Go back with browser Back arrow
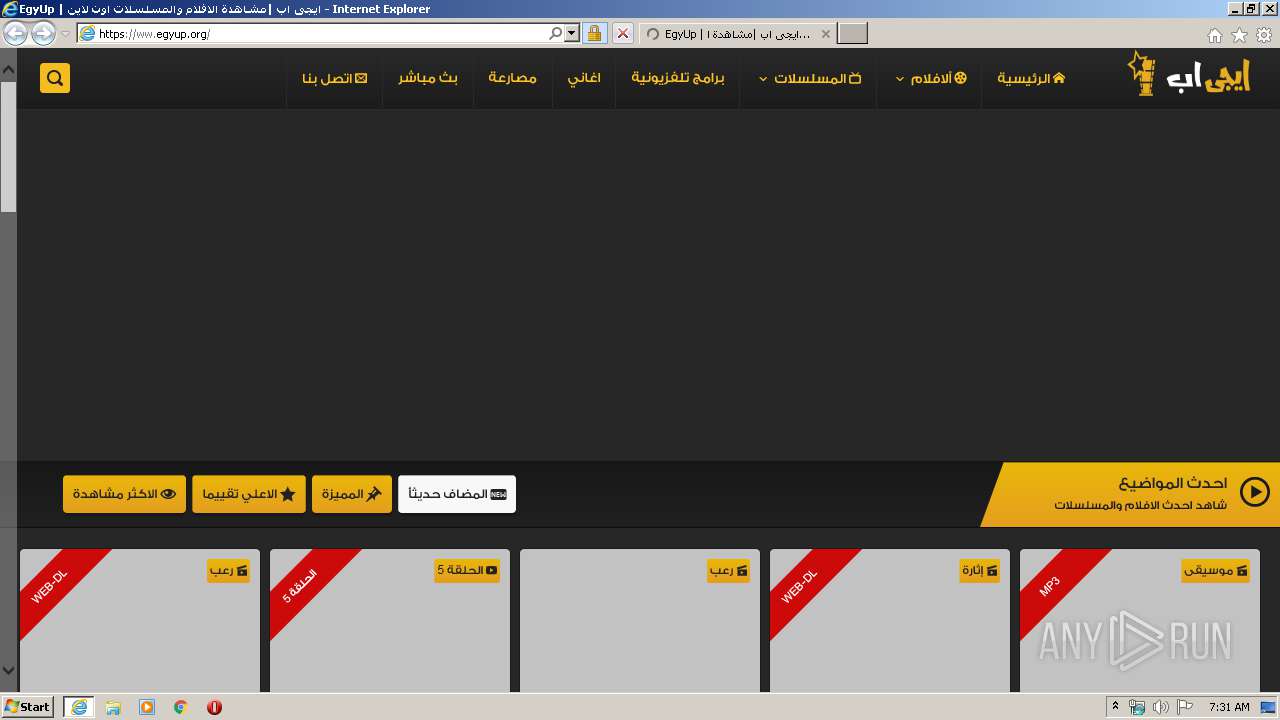The height and width of the screenshot is (720, 1280). tap(15, 33)
